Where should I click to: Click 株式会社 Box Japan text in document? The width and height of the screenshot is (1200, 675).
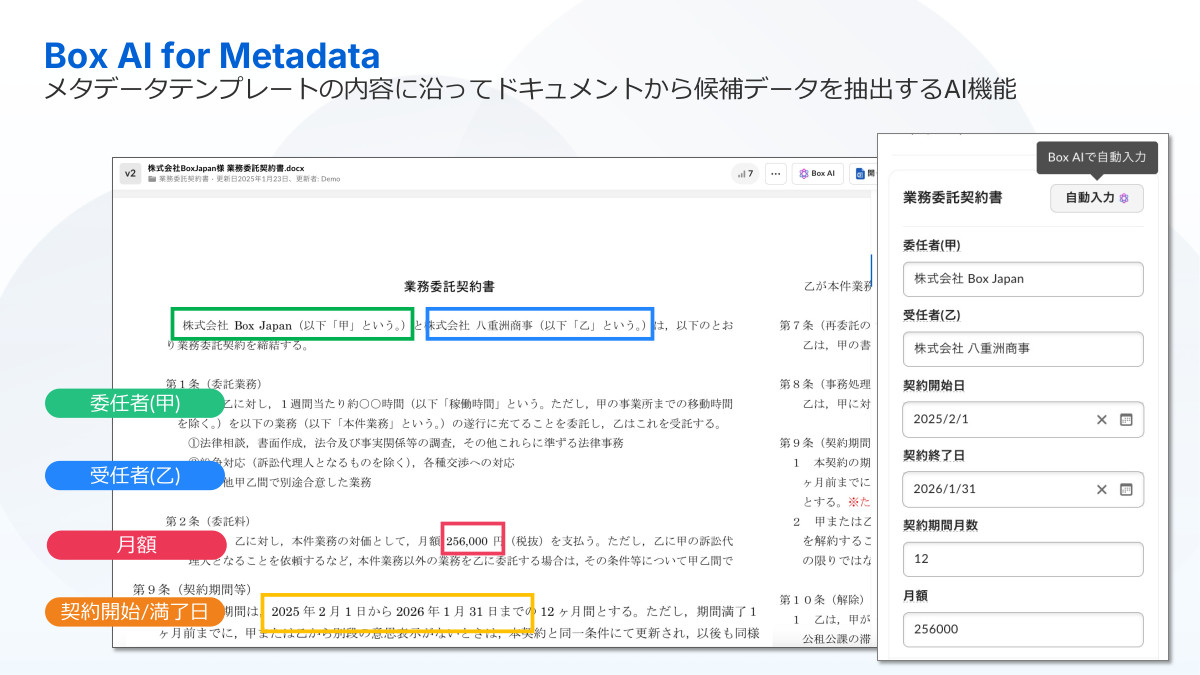237,325
